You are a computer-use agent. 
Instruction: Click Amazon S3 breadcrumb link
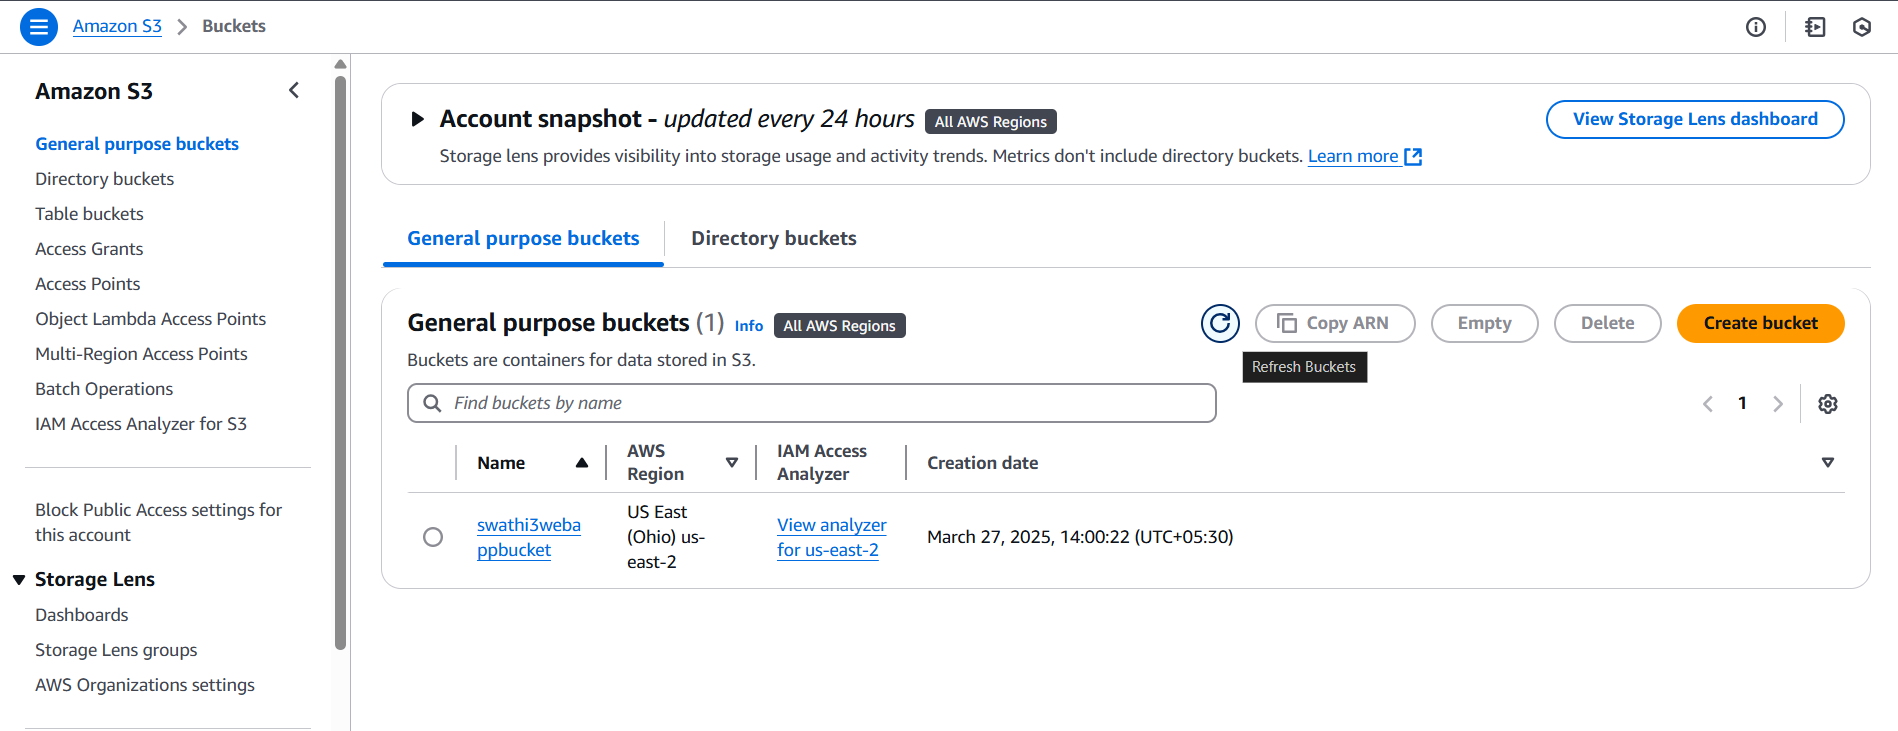(x=117, y=26)
